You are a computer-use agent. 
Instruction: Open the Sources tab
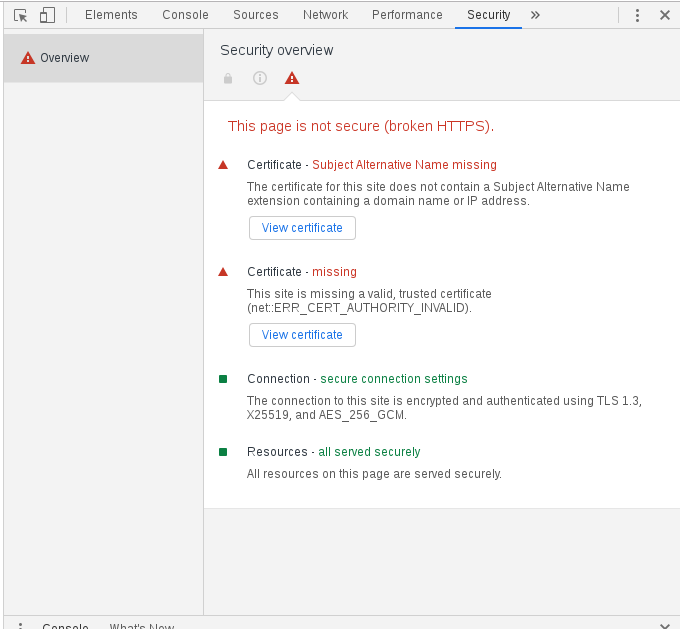[255, 15]
